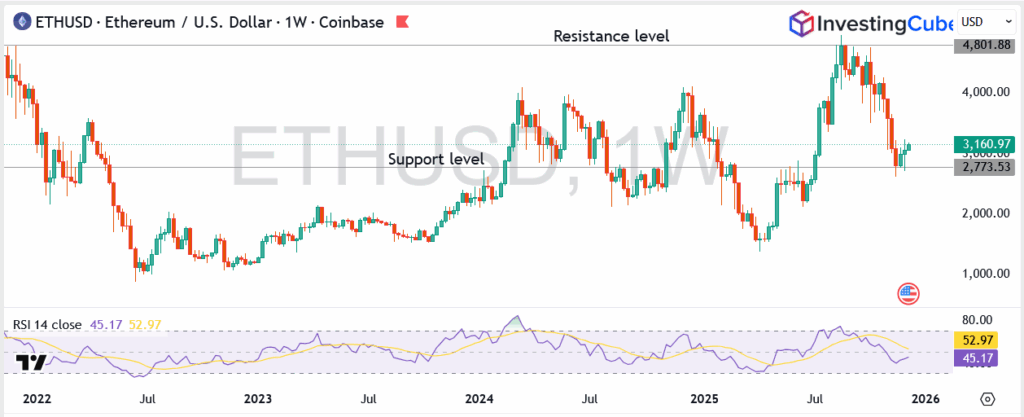Viewport: 1024px width, 417px height.
Task: Click the 2023 label on time axis
Action: [x=257, y=399]
